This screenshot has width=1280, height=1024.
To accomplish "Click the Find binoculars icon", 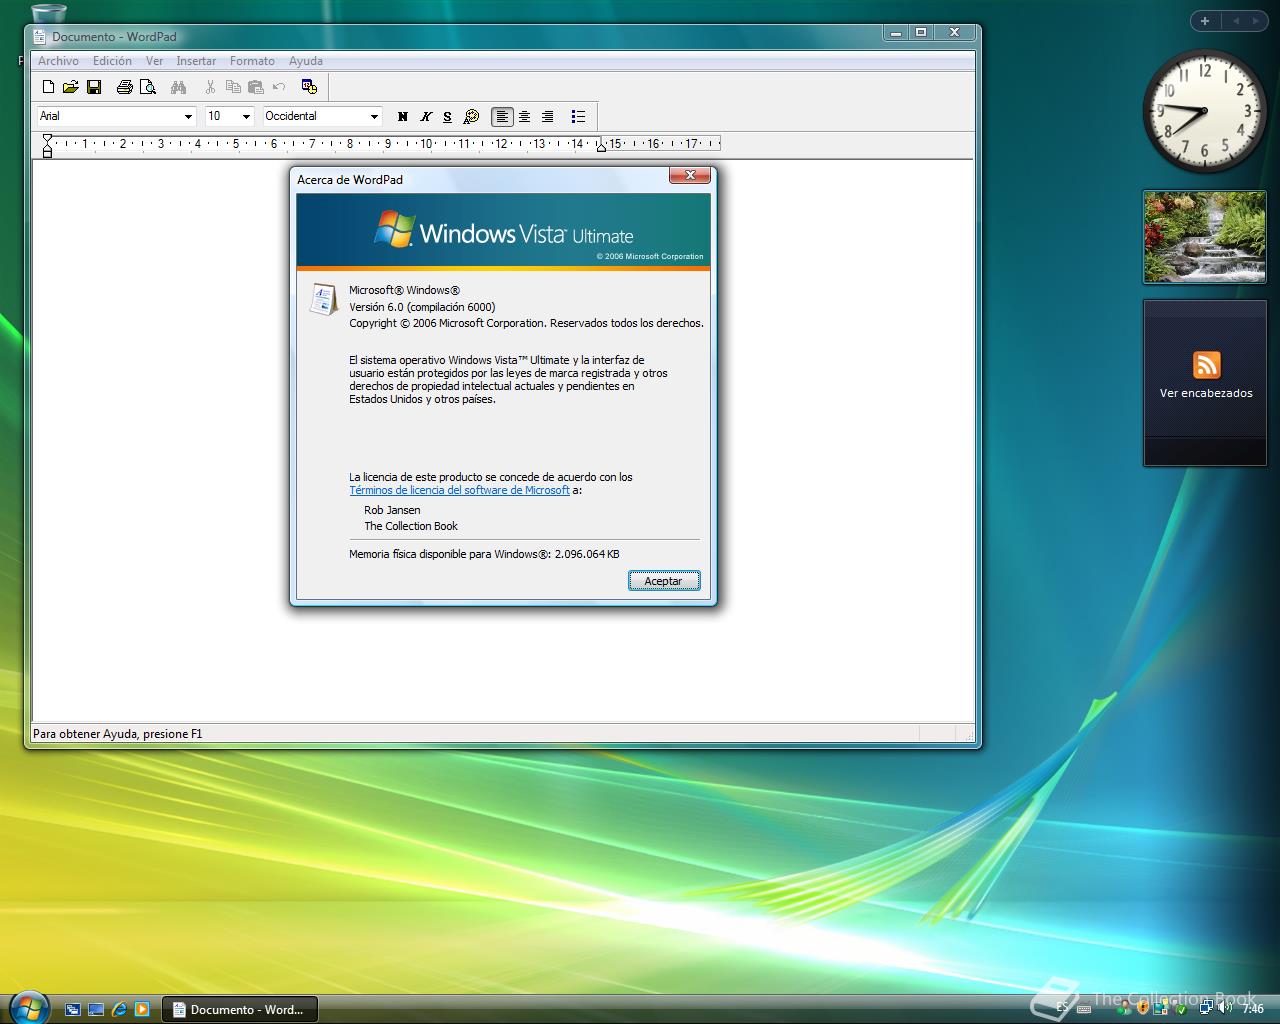I will pyautogui.click(x=178, y=87).
